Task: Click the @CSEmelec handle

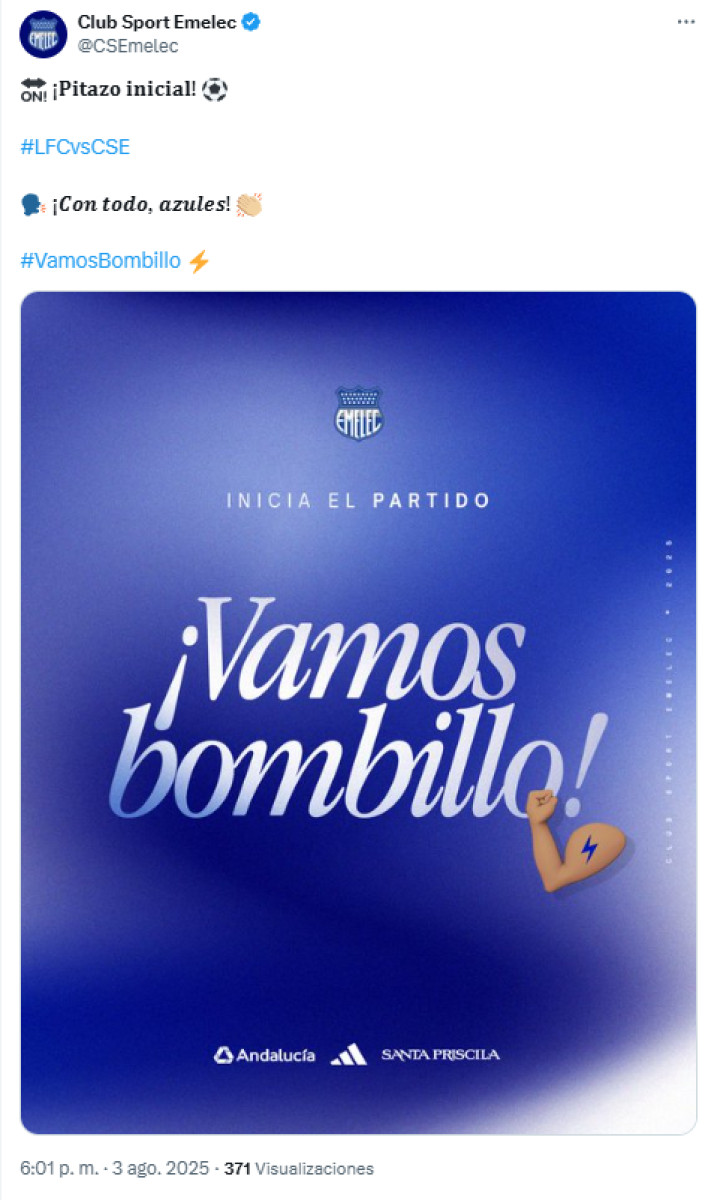Action: [128, 46]
